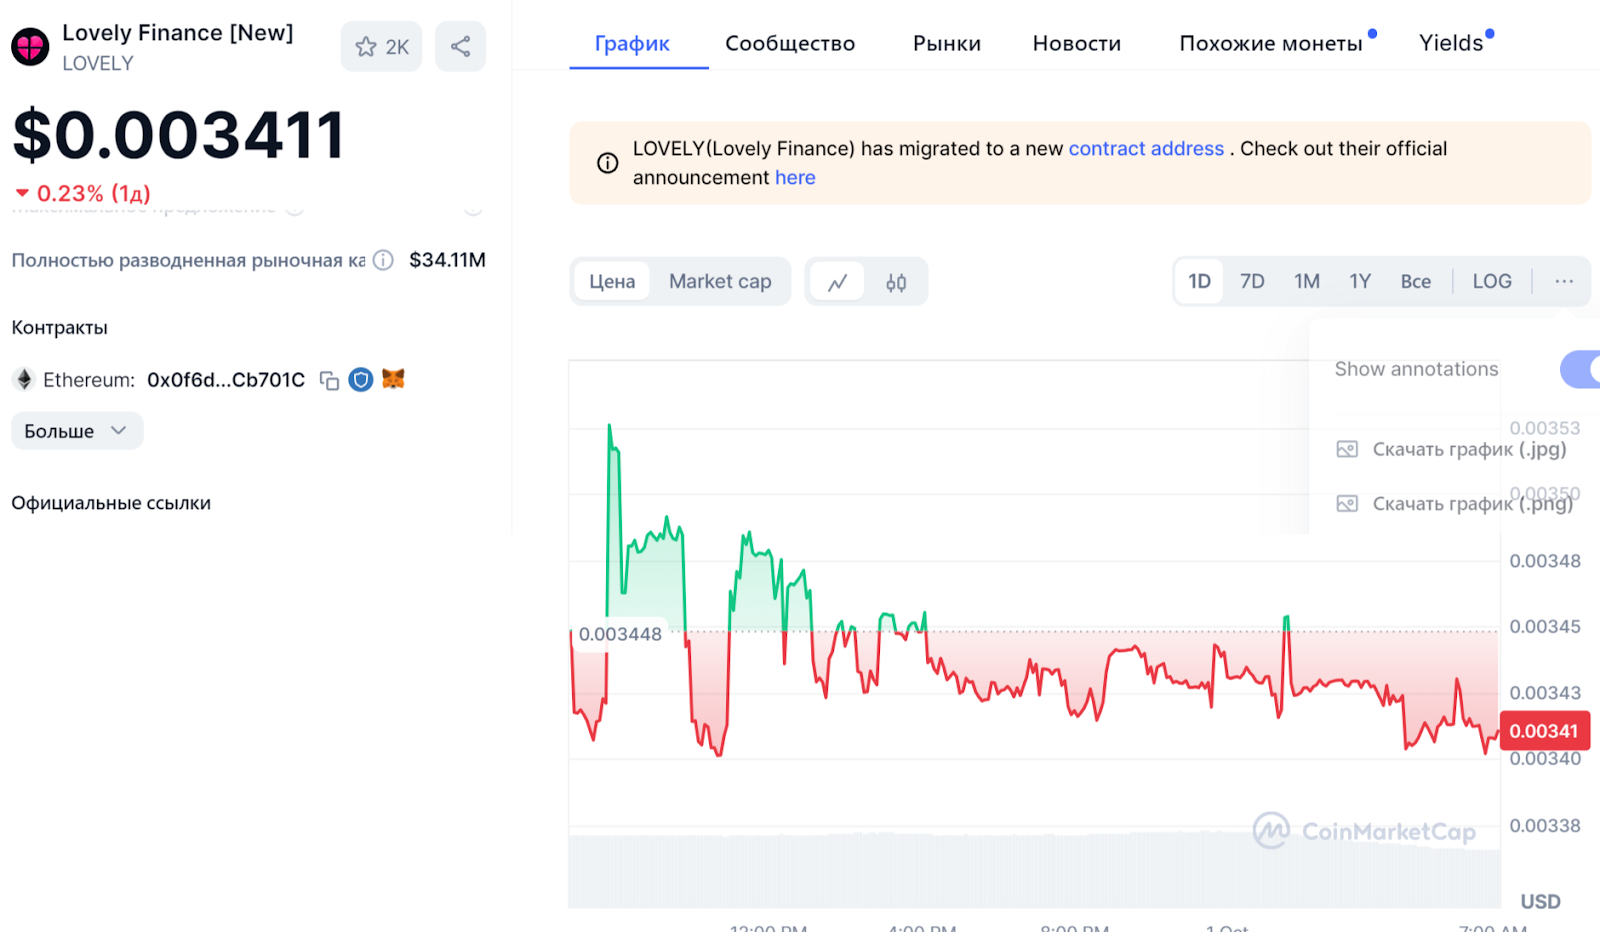The image size is (1600, 932).
Task: Click the star watchlist icon
Action: click(x=366, y=47)
